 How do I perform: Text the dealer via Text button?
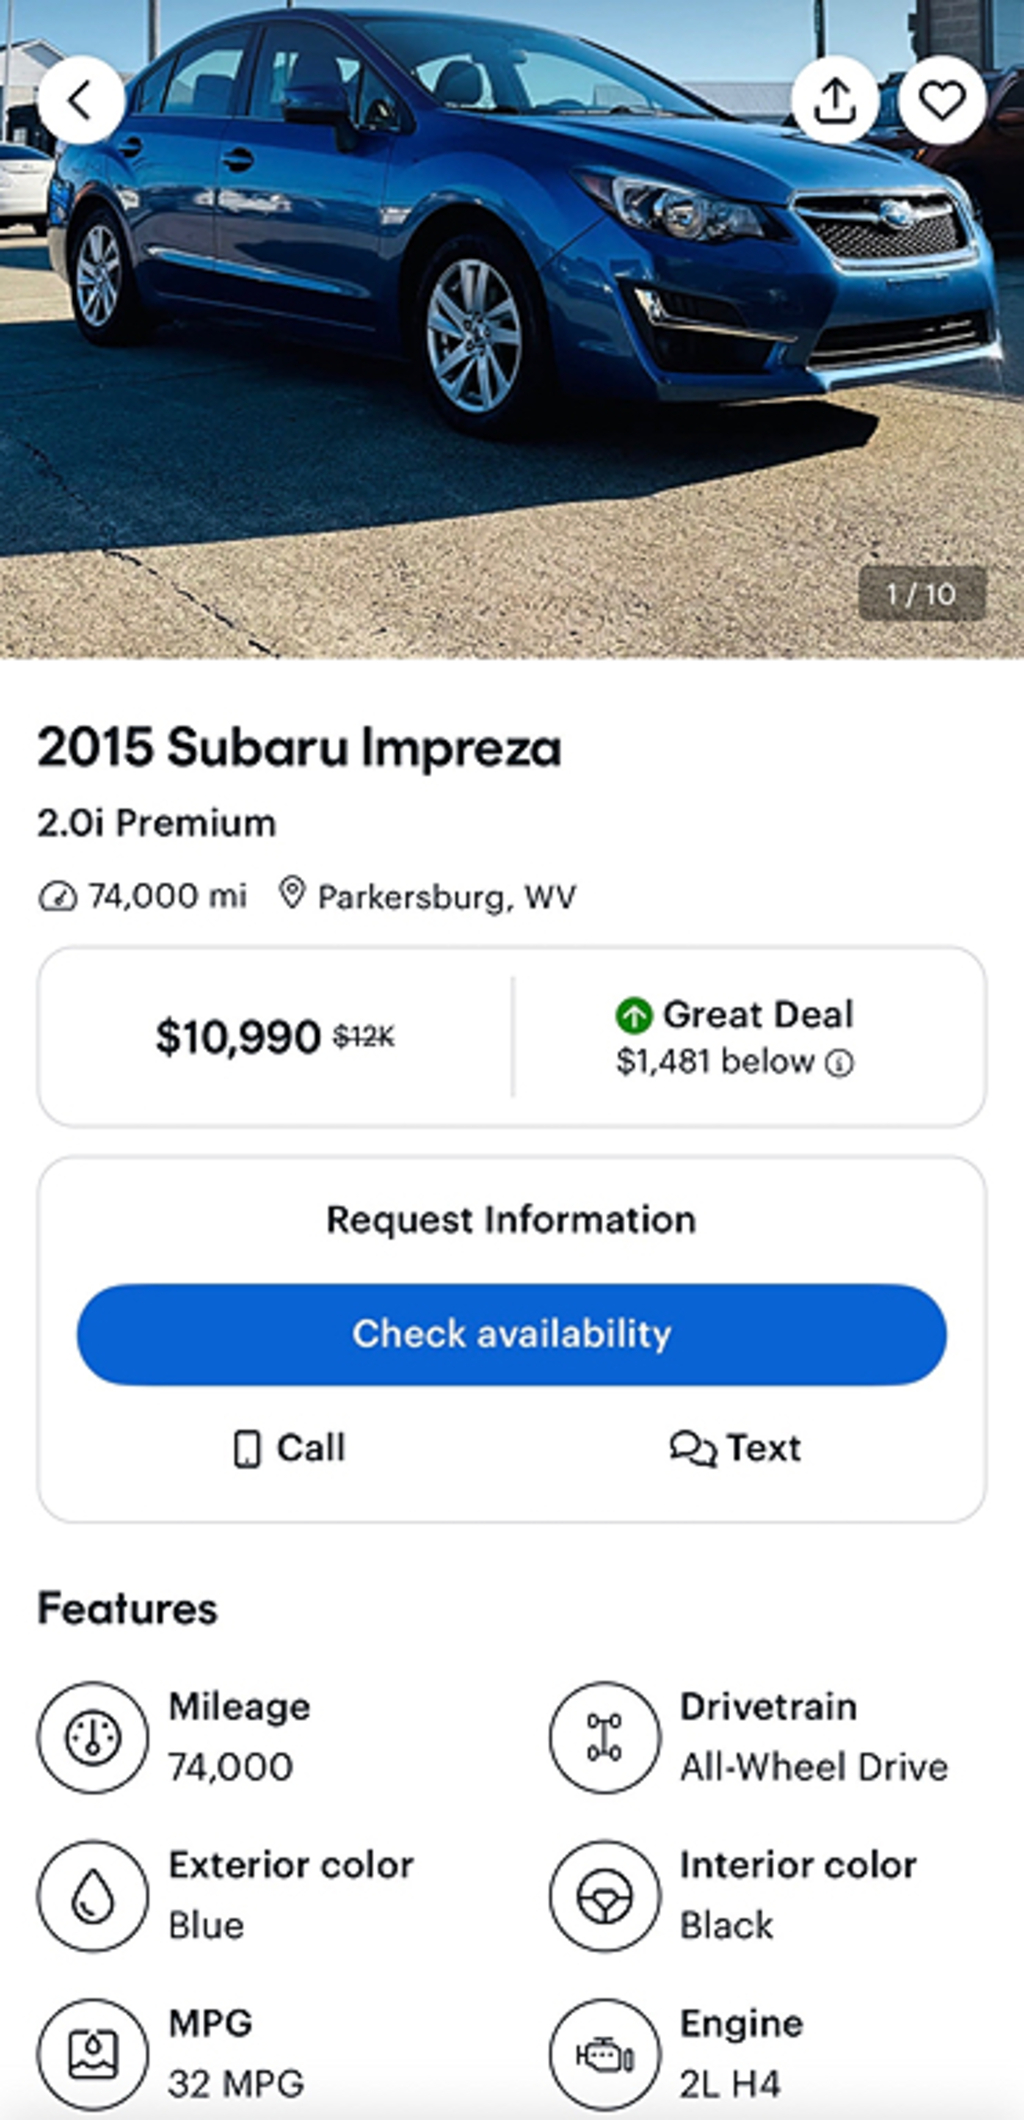point(735,1448)
